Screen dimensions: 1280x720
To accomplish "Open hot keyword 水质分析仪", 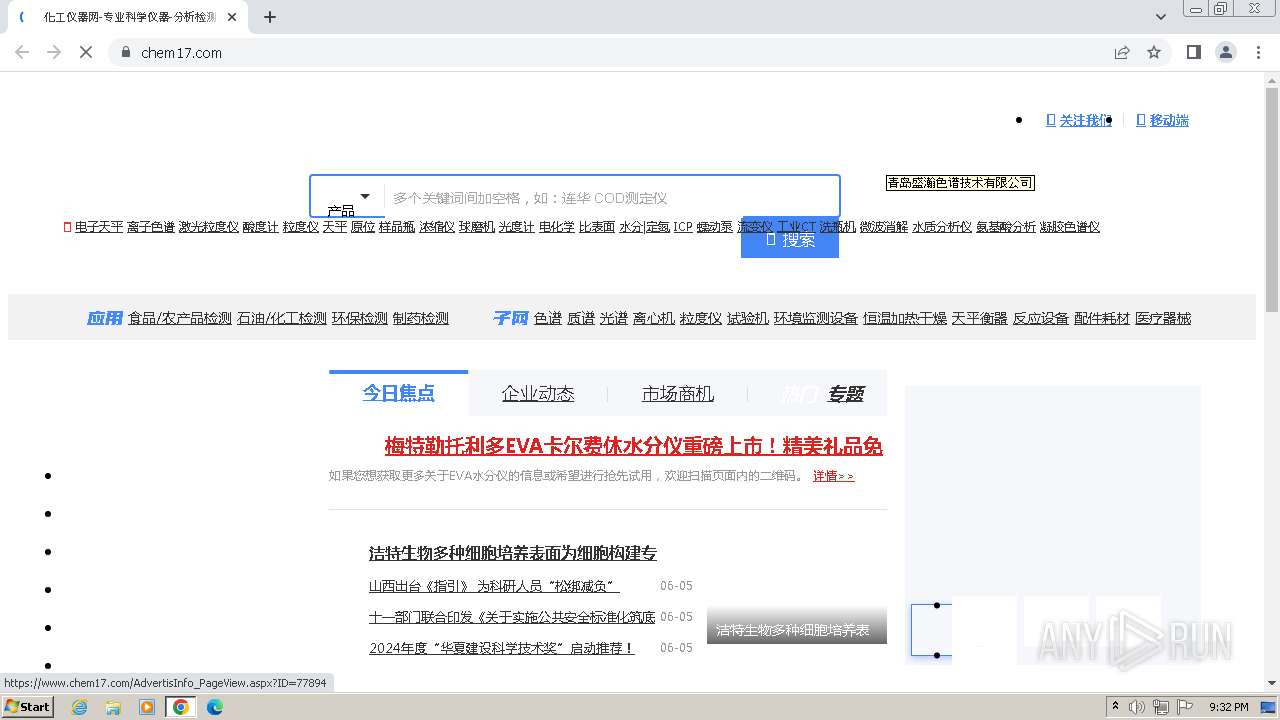I will (x=942, y=227).
